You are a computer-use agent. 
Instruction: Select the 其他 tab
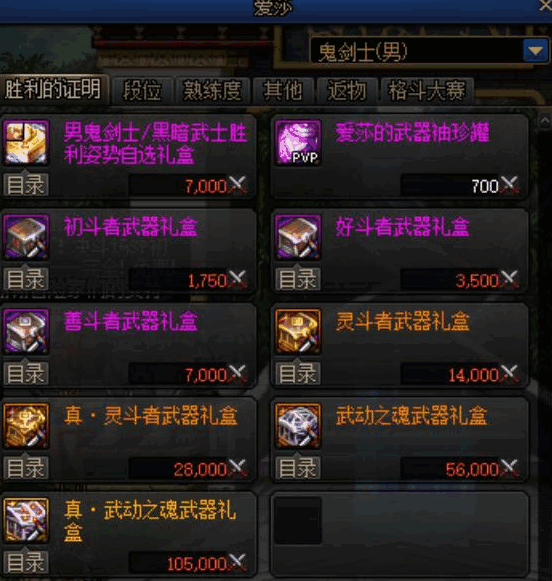click(x=283, y=90)
